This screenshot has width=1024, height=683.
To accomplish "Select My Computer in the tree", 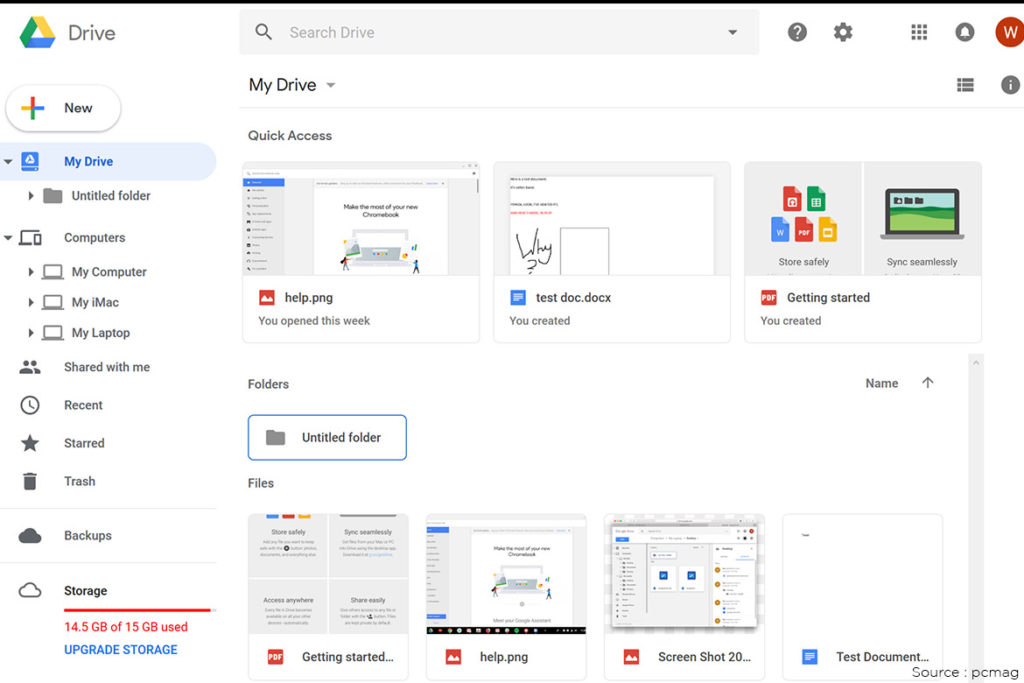I will pos(109,272).
